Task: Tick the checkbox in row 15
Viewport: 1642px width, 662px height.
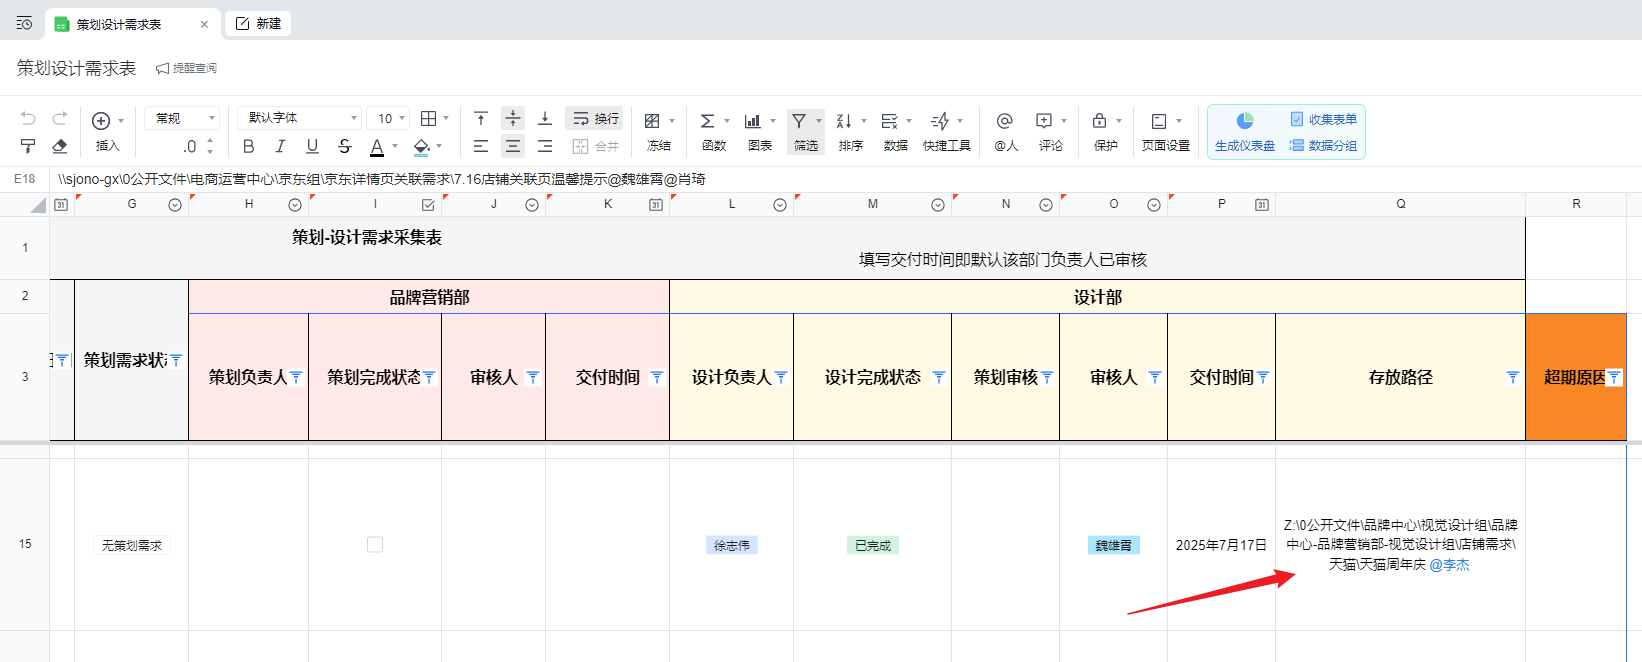Action: pyautogui.click(x=375, y=545)
